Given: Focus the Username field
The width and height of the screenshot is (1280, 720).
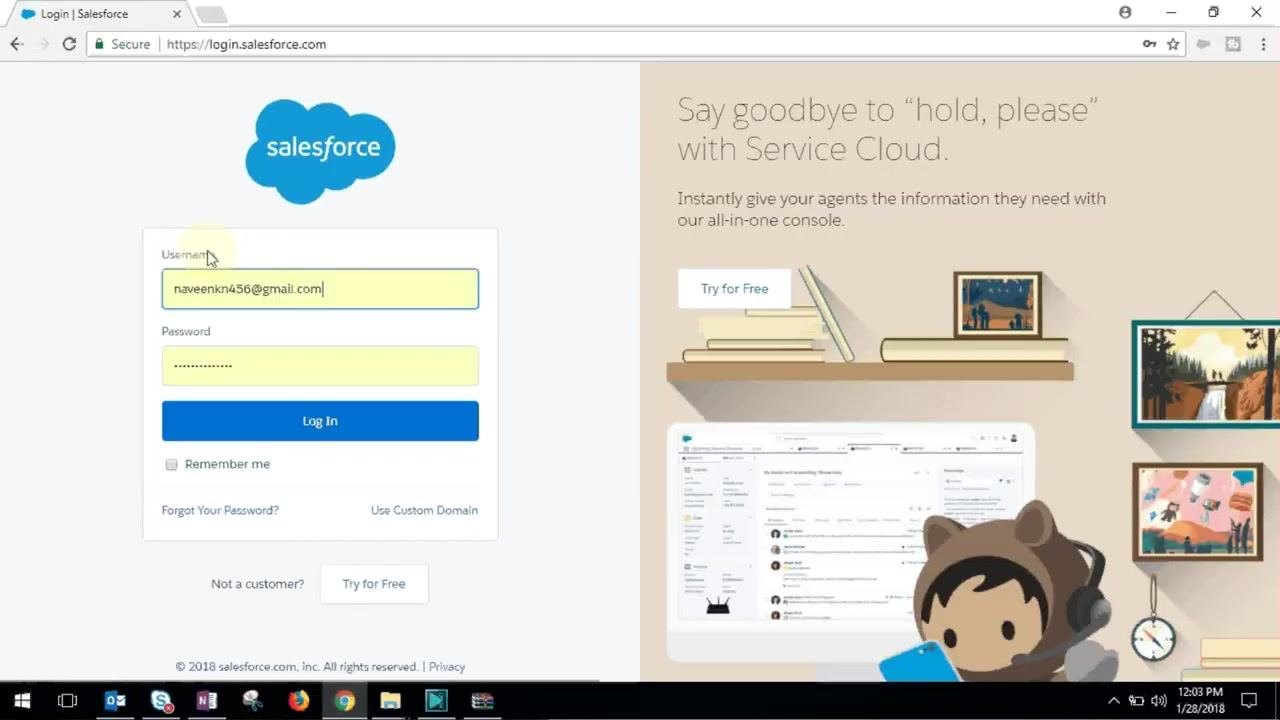Looking at the screenshot, I should [x=320, y=289].
